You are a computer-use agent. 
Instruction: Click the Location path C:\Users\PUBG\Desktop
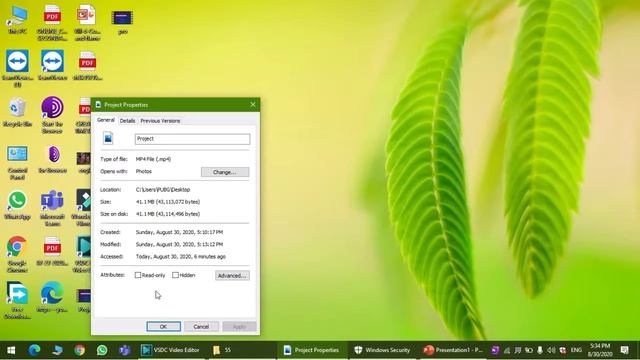click(163, 189)
